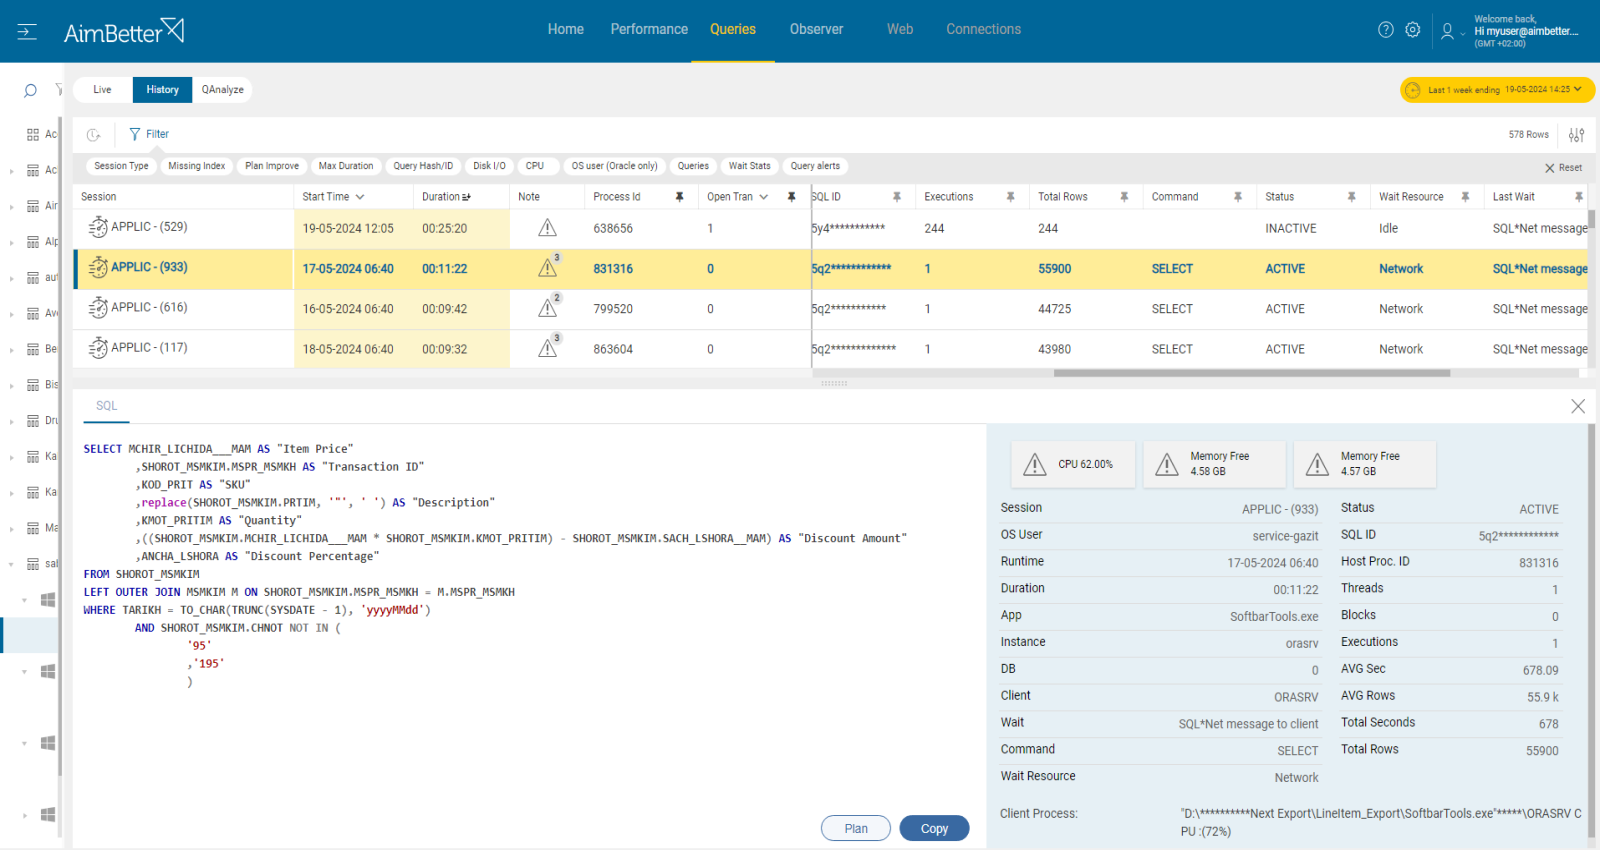
Task: Open the Observer navigation item
Action: [x=817, y=30]
